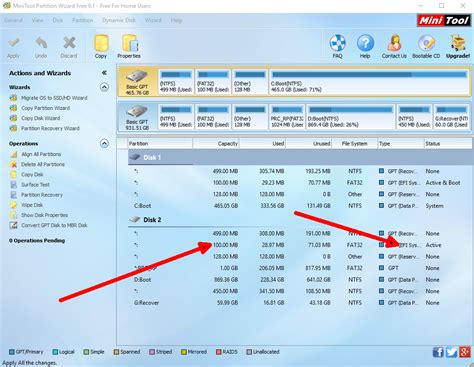Start the Copy Partition Wizard
Image resolution: width=474 pixels, height=367 pixels.
pos(40,108)
